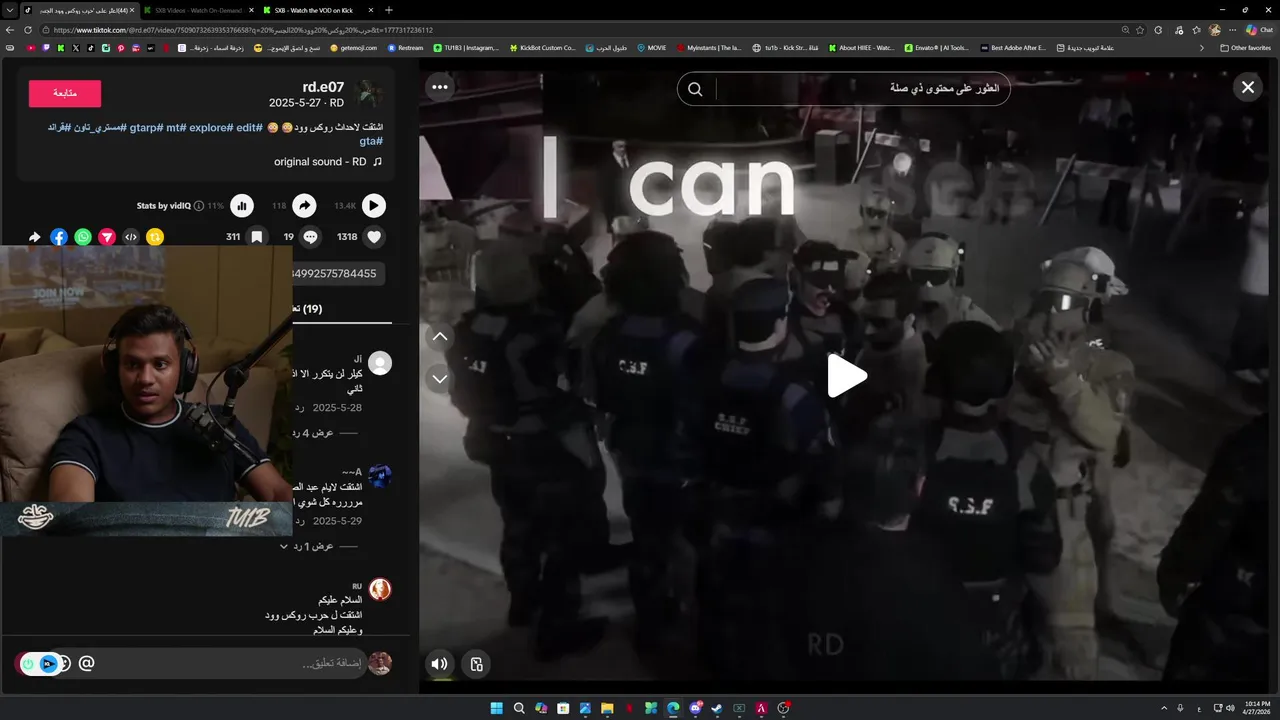Like the video with heart icon

[374, 237]
